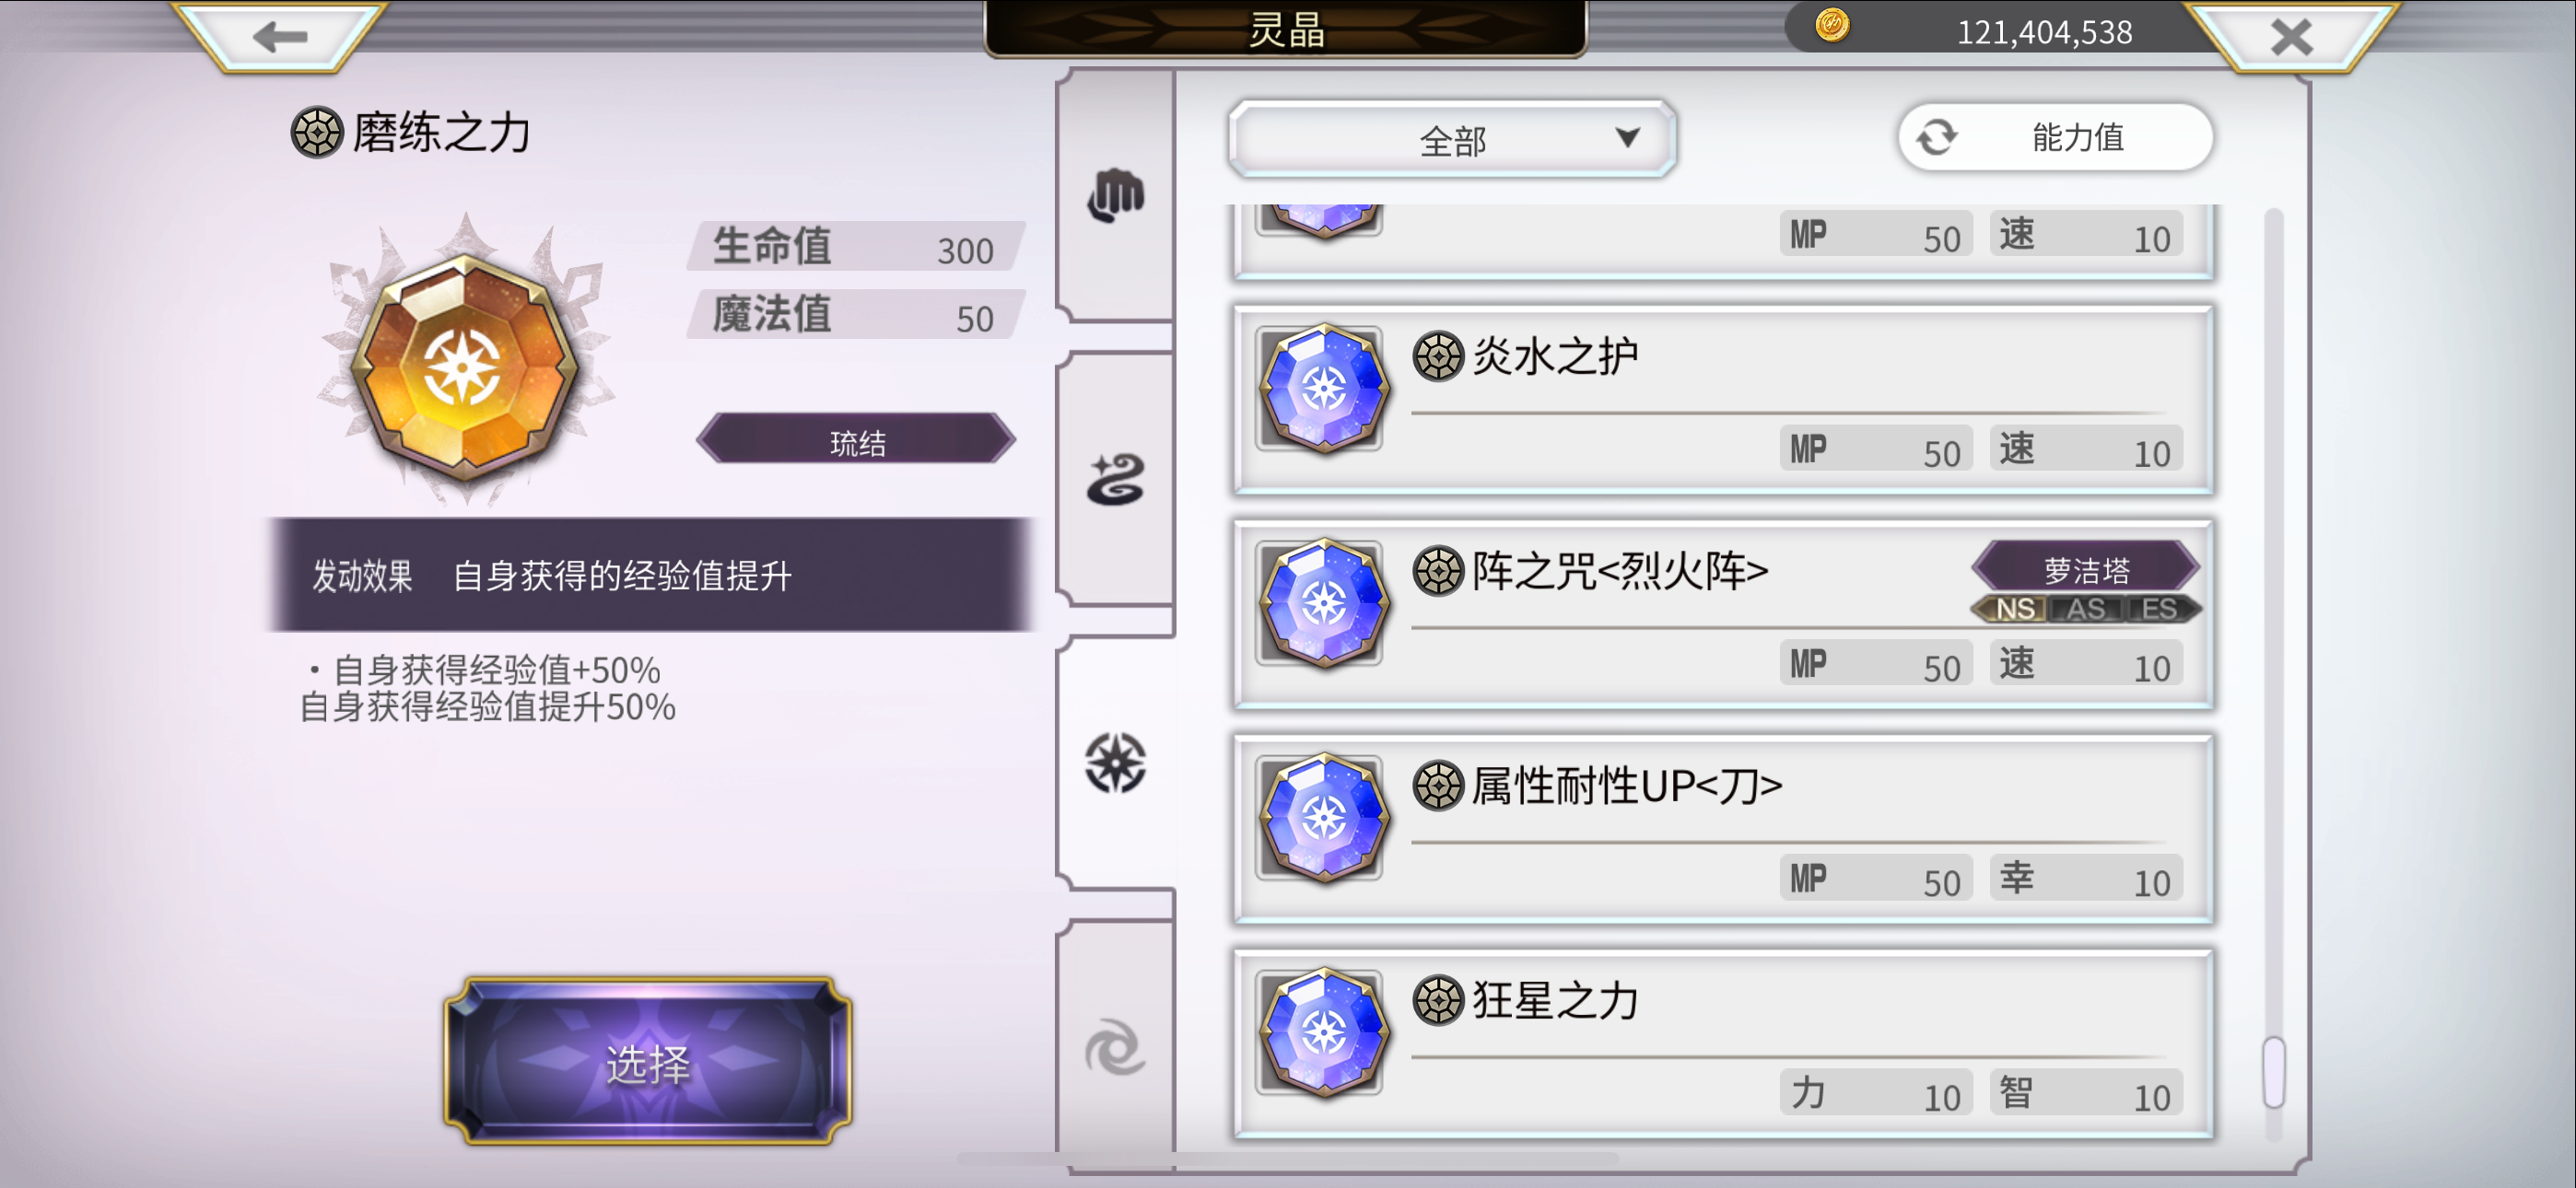Go back with the left arrow

[280, 37]
